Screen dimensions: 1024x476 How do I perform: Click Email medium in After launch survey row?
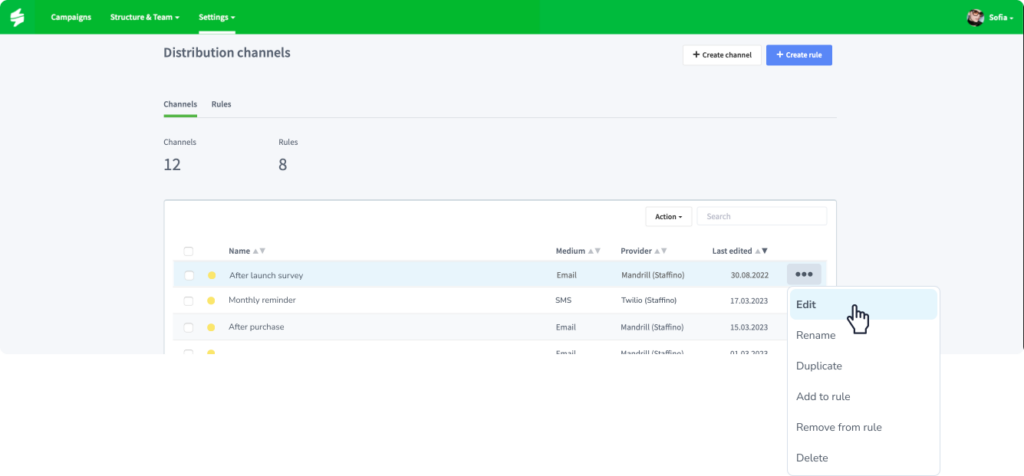(x=566, y=276)
